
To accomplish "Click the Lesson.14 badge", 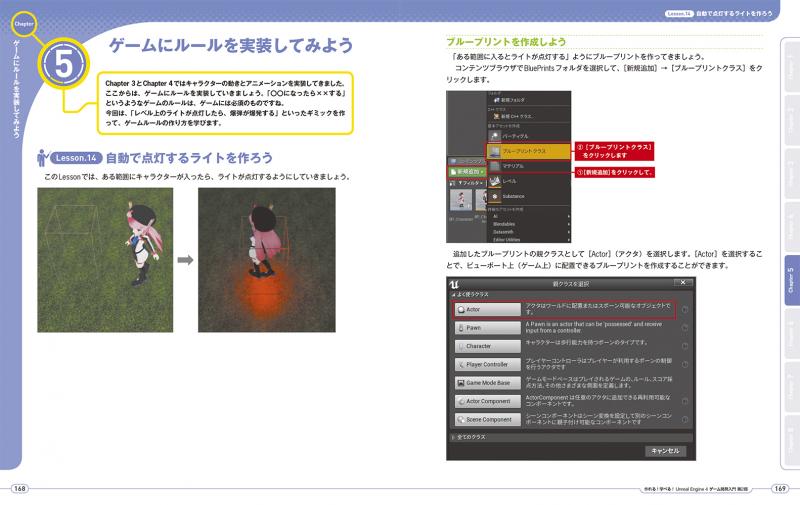I will click(x=76, y=158).
